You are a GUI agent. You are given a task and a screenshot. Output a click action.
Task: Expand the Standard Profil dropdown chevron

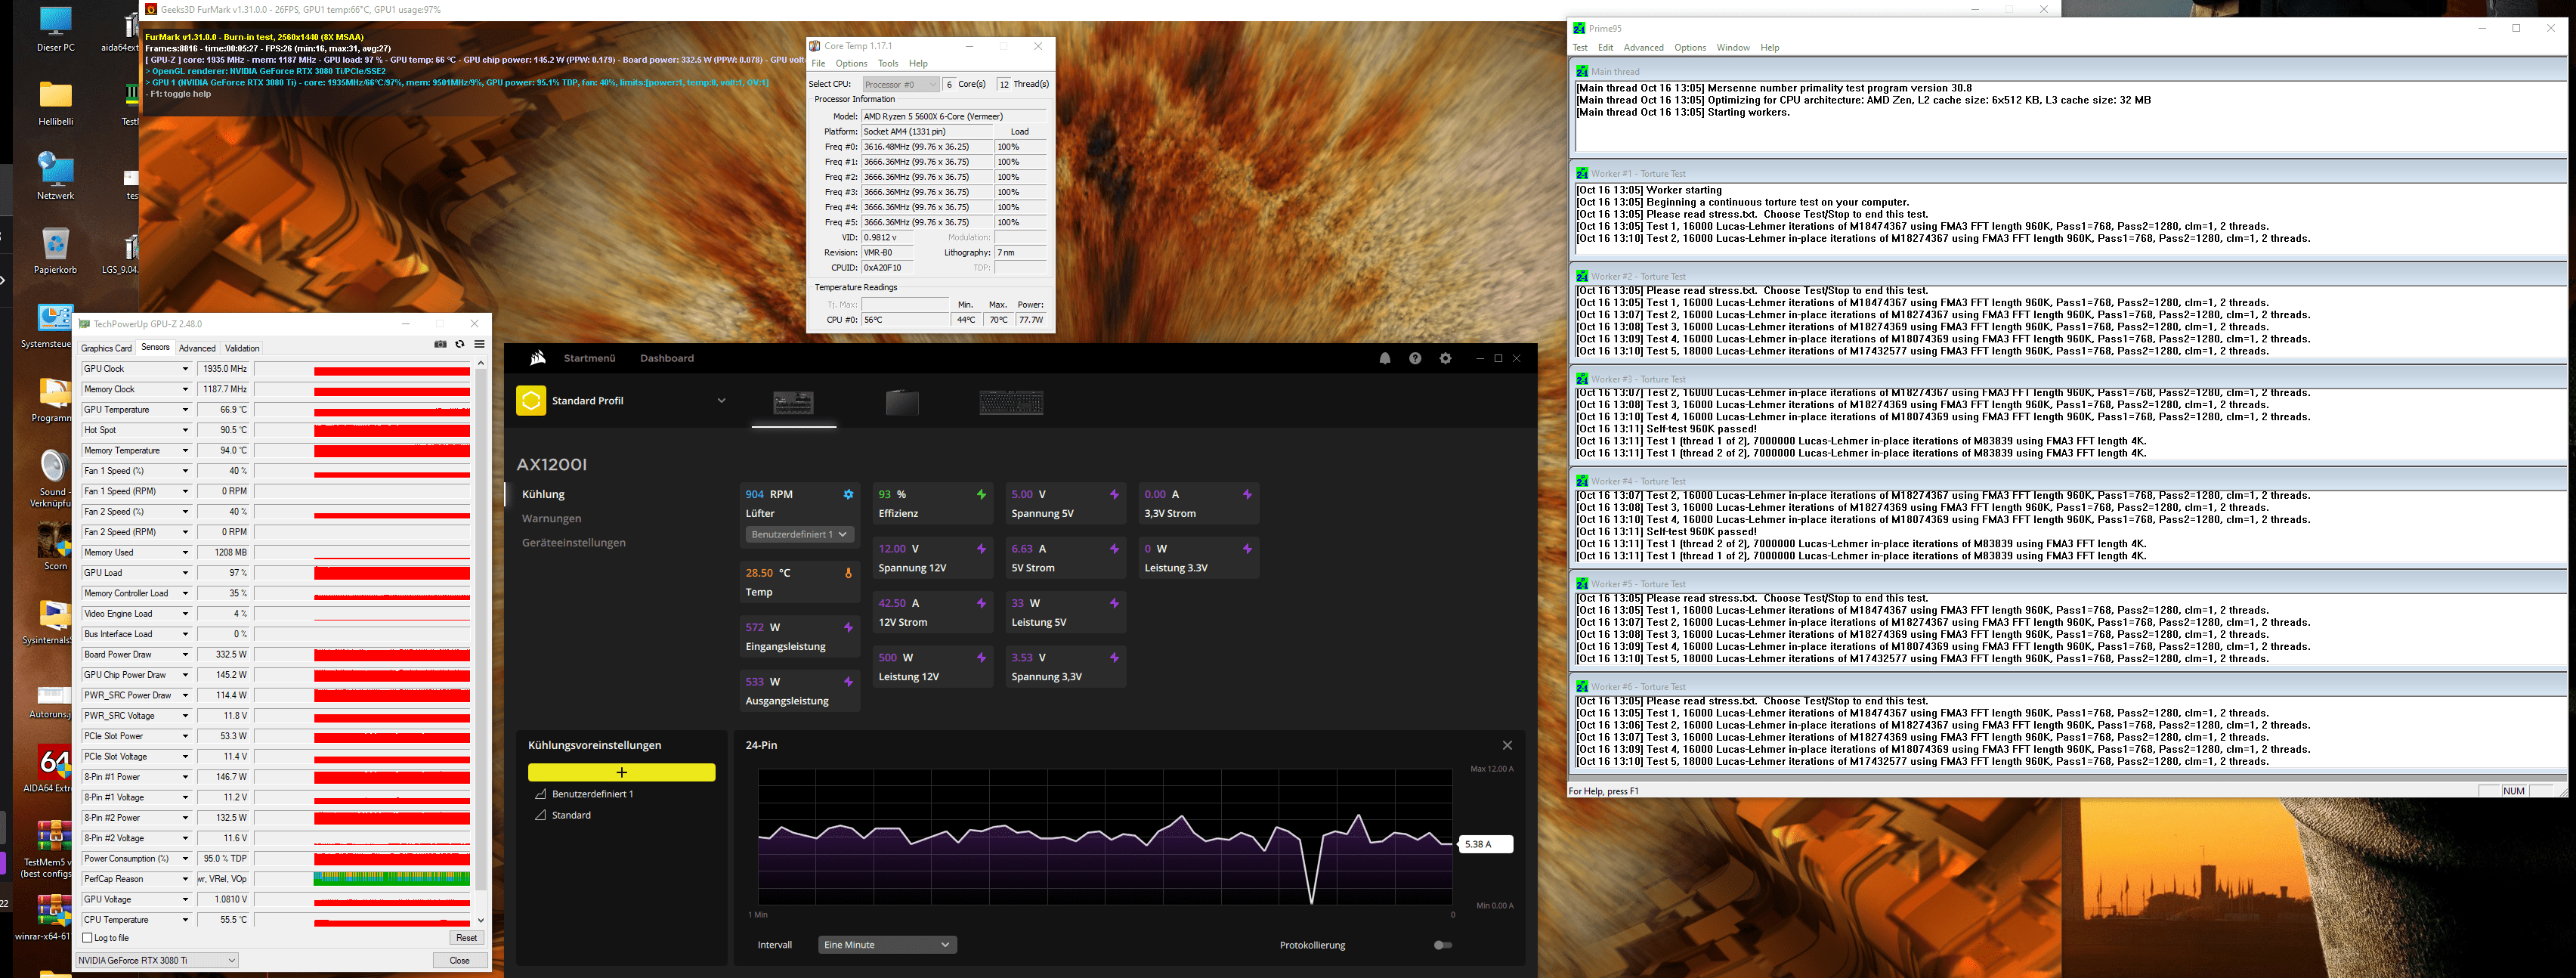(x=721, y=401)
